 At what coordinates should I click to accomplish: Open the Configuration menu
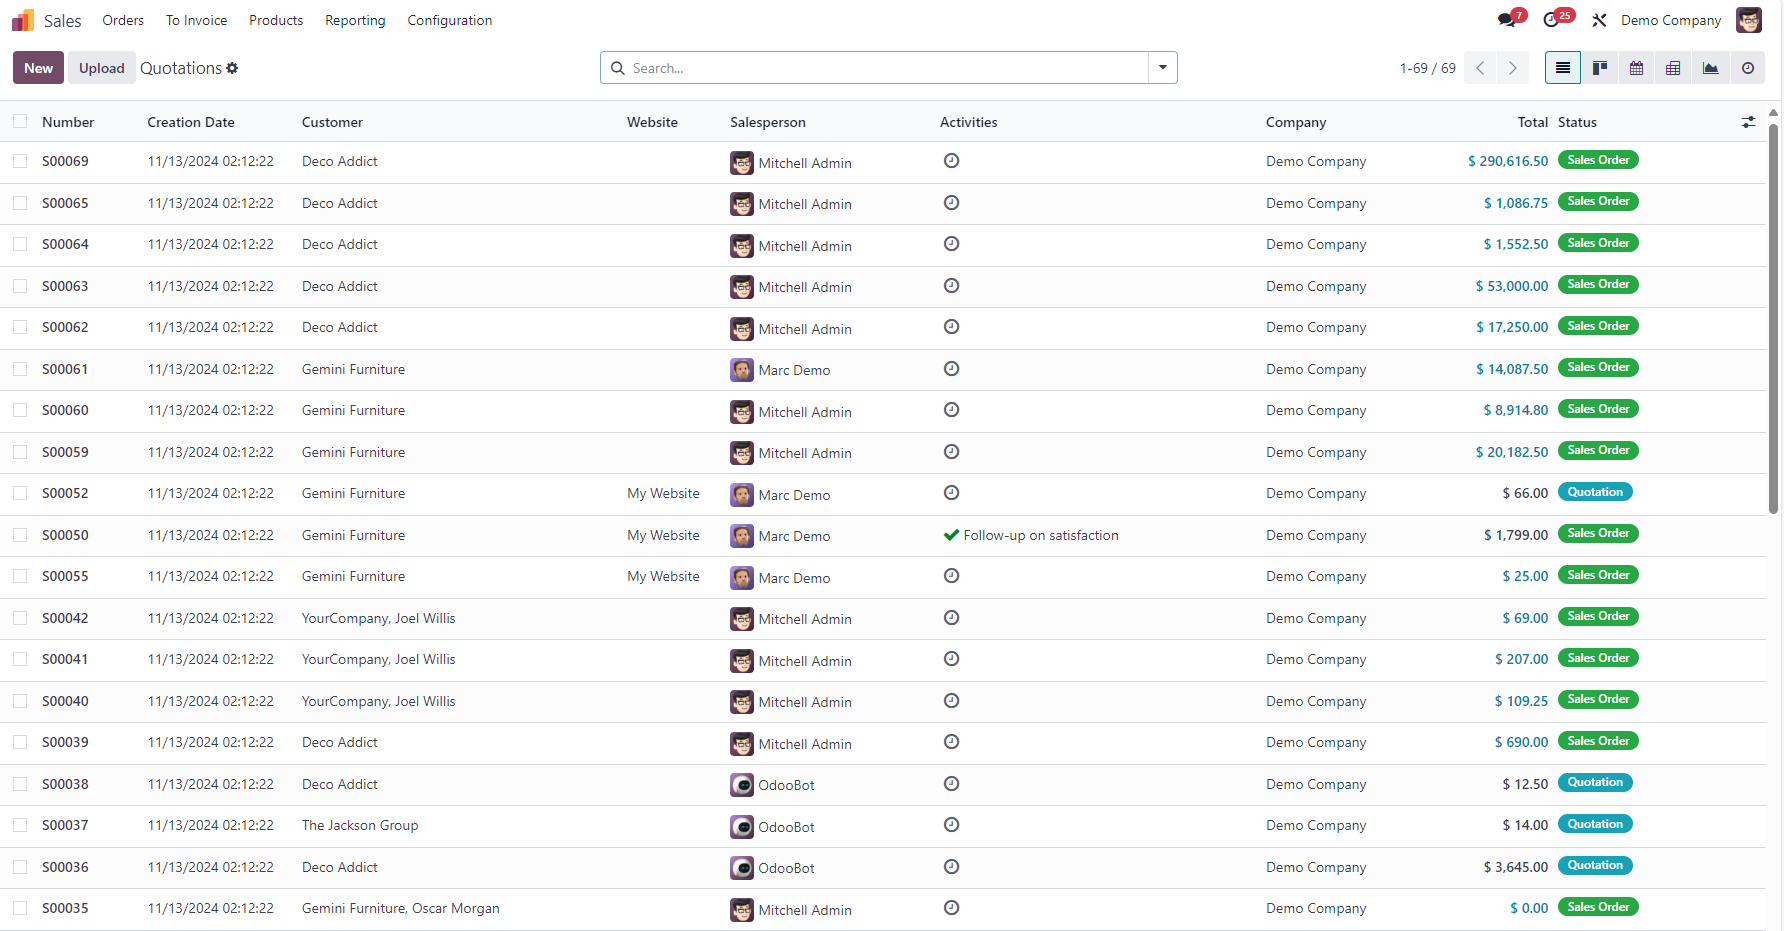[450, 20]
